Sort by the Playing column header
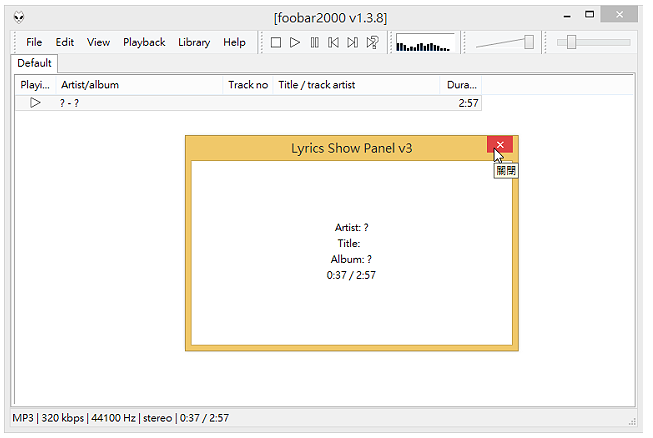This screenshot has height=438, width=653. [x=35, y=85]
